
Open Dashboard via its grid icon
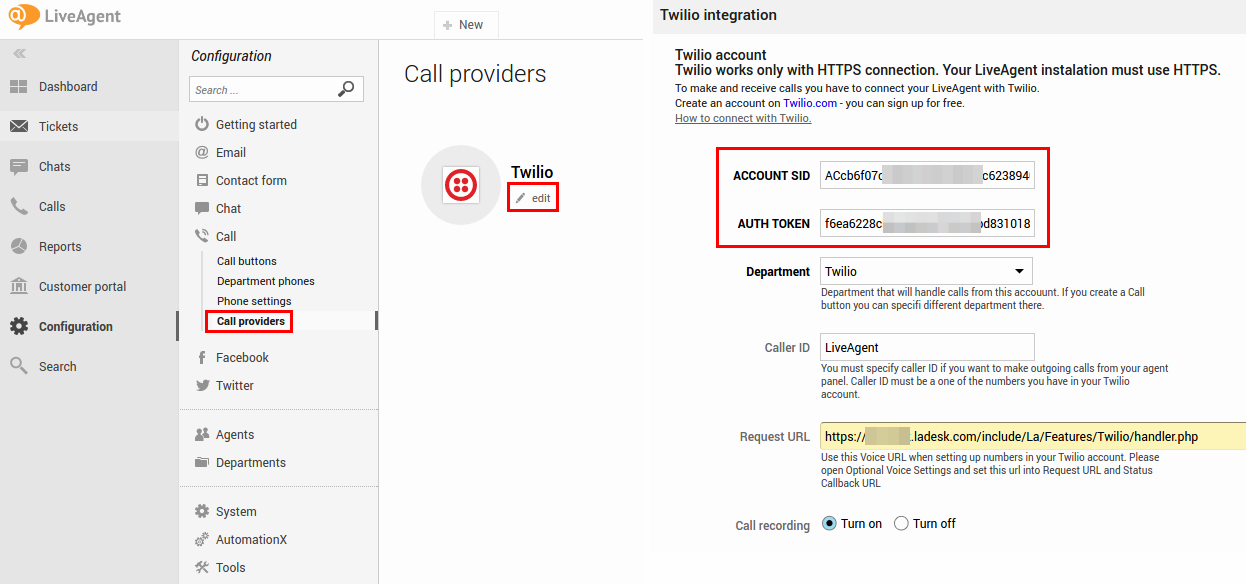[19, 87]
